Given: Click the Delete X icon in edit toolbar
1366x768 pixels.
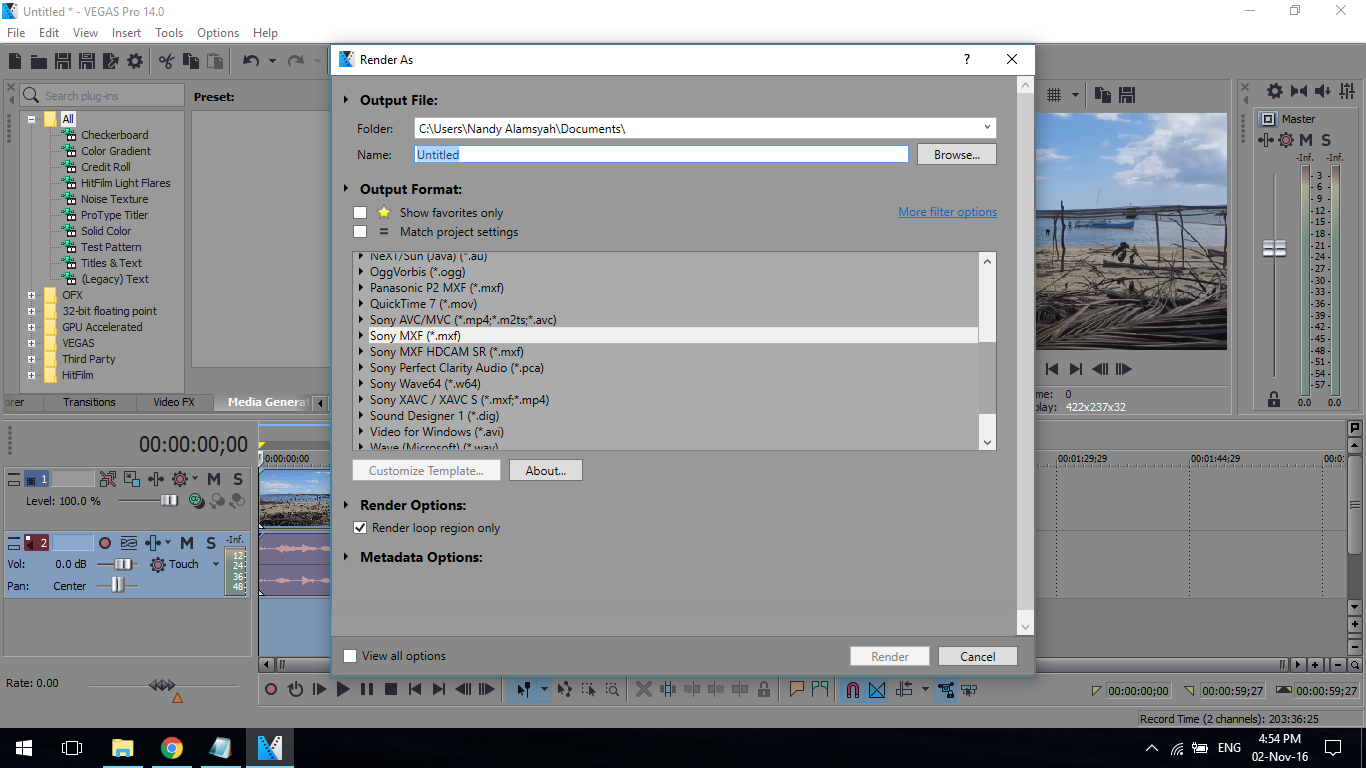Looking at the screenshot, I should coord(644,689).
